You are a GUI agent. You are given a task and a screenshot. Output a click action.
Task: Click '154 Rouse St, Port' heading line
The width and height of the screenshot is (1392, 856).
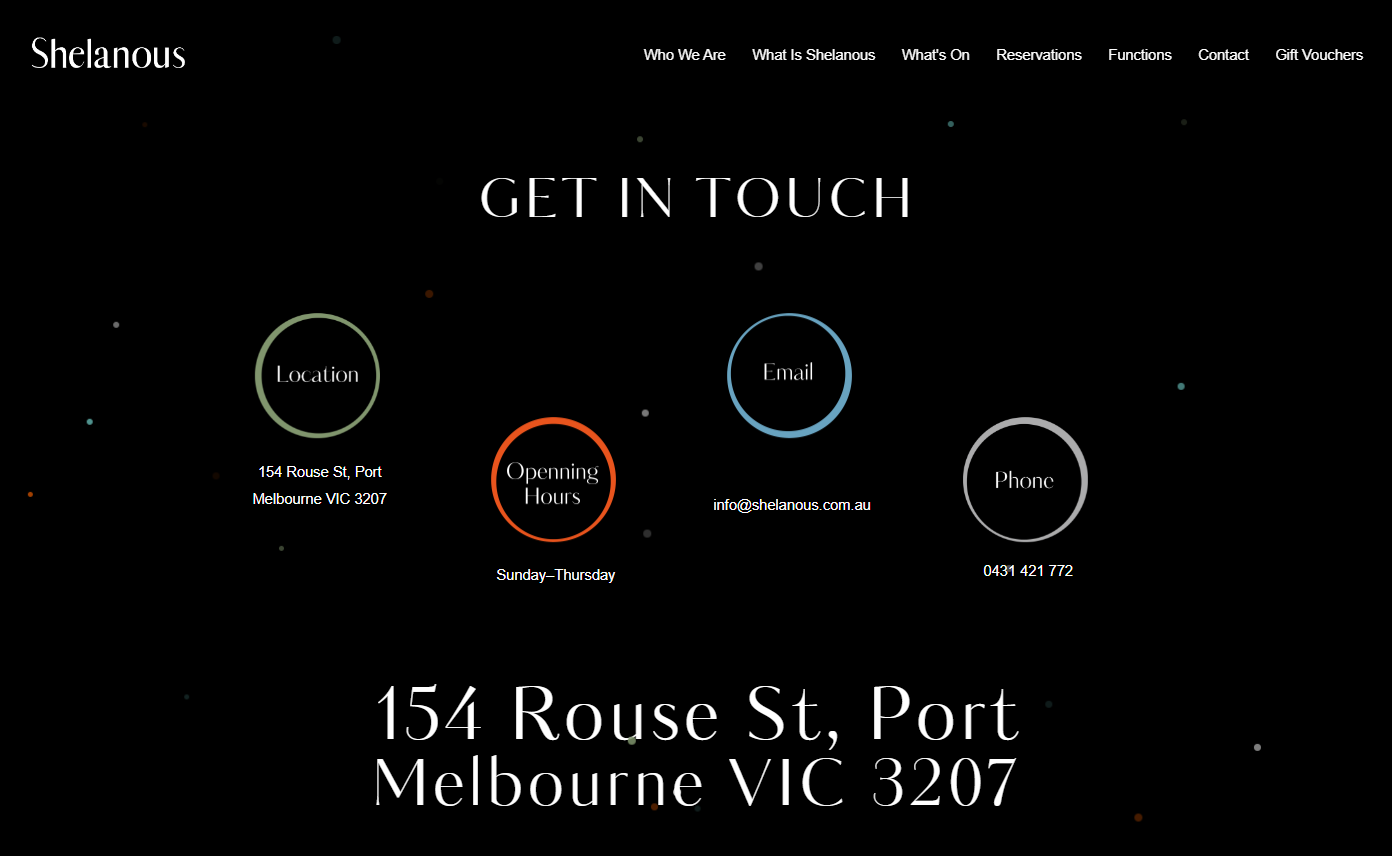pos(696,712)
